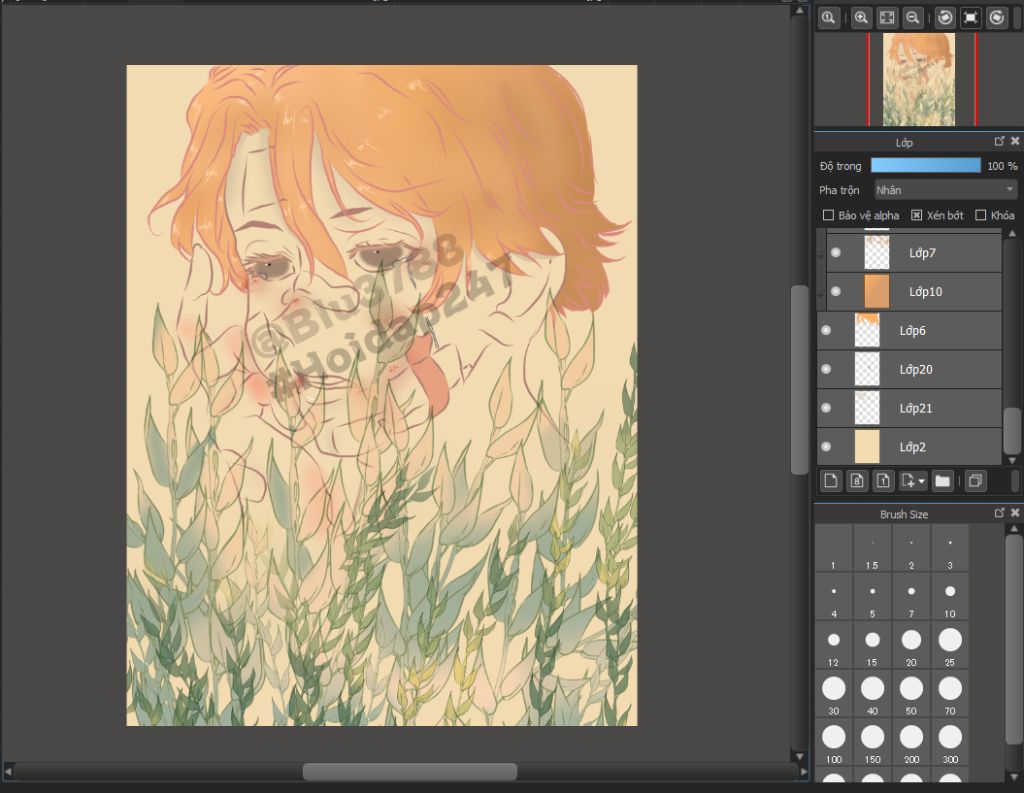The image size is (1024, 793).
Task: Click the layer list scrollbar thumb
Action: [x=1012, y=430]
